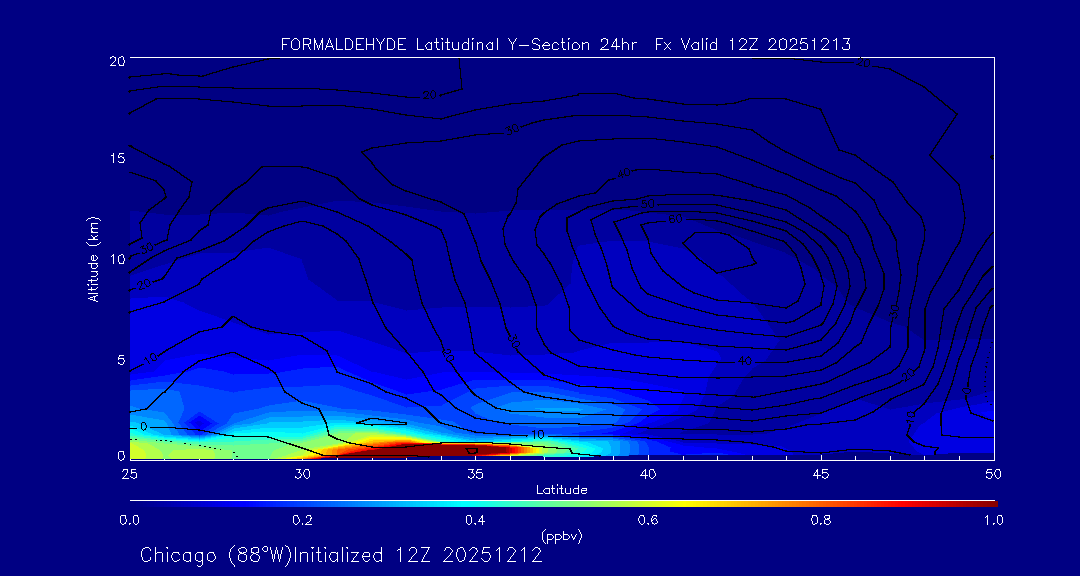Click the 0.4 label on the colorbar
Image resolution: width=1080 pixels, height=576 pixels.
(x=475, y=520)
